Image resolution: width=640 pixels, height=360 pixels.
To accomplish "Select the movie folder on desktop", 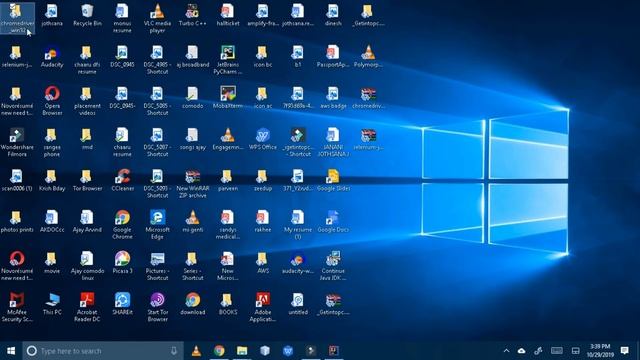I will [x=52, y=263].
